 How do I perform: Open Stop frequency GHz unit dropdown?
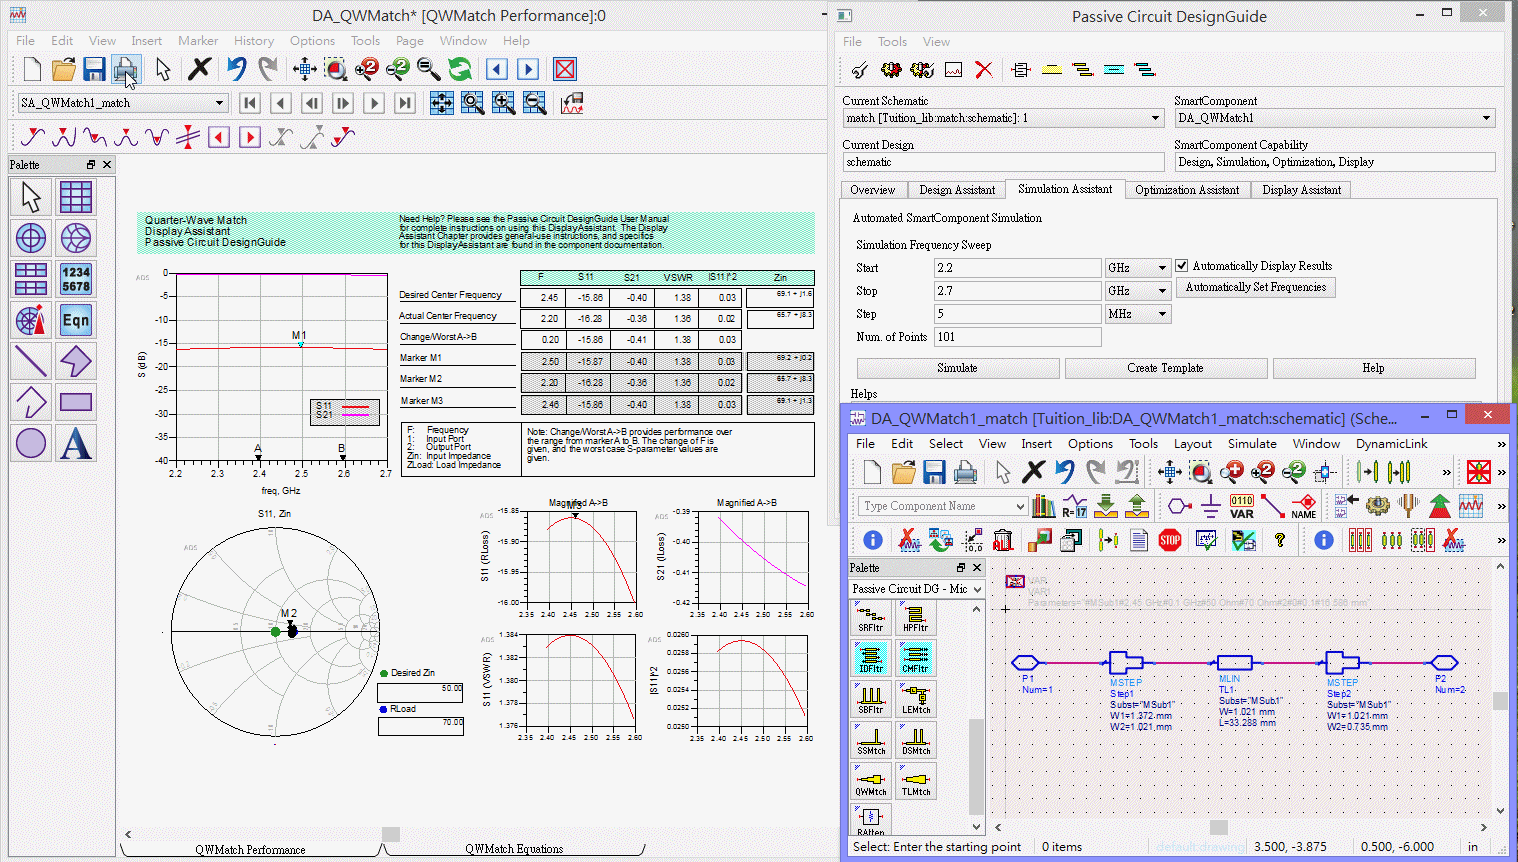[x=1162, y=291]
